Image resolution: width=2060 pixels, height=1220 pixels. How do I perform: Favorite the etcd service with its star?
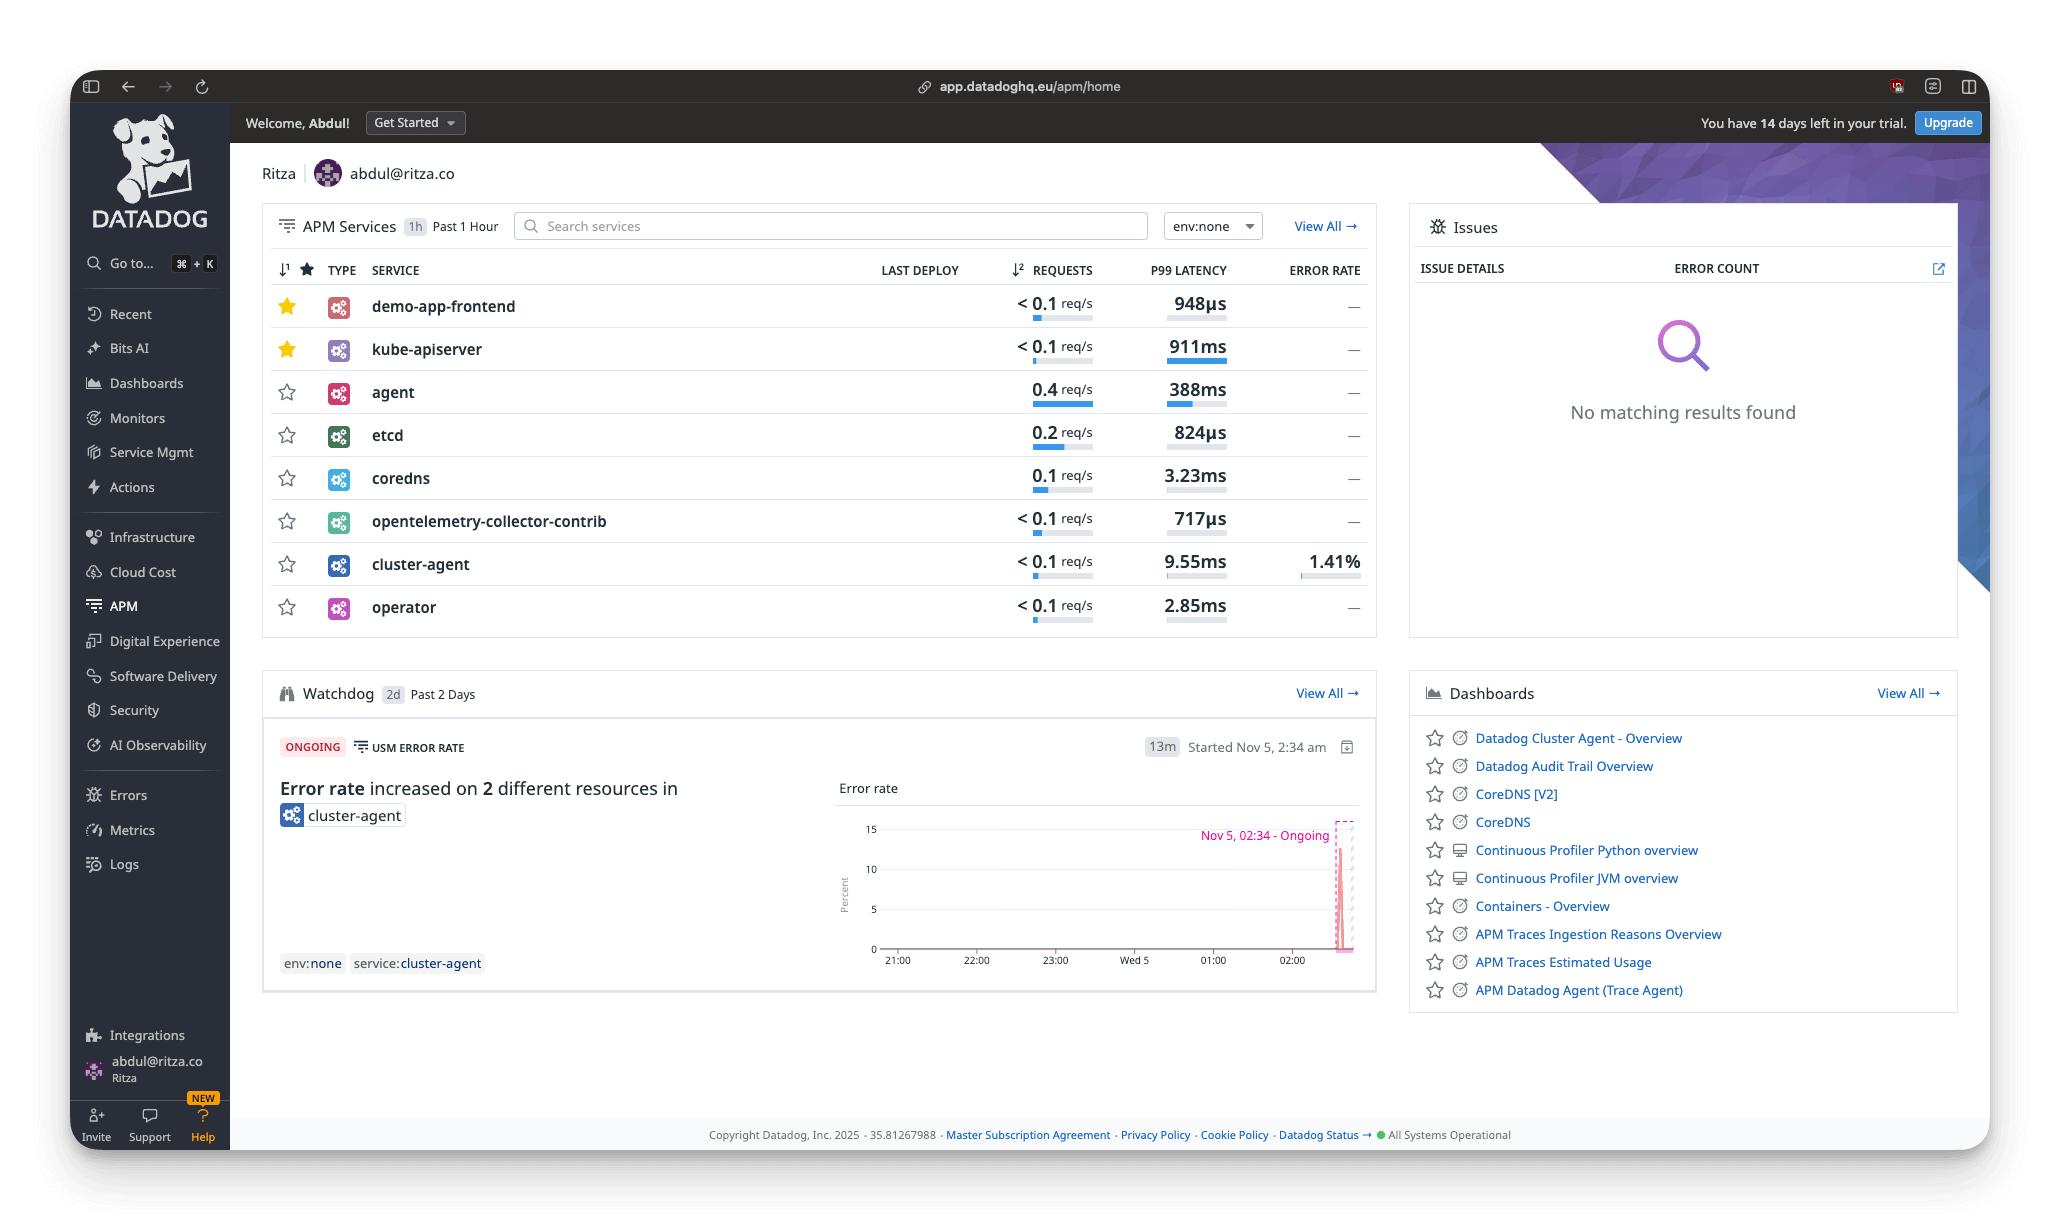(x=287, y=435)
